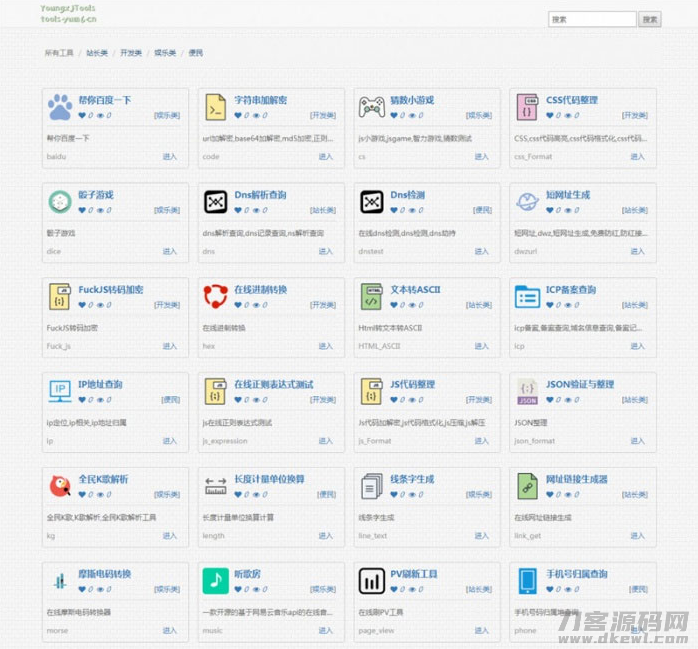Screen dimensions: 698x649
Task: Click the game controller icon for 猜数小游戏
Action: [x=371, y=106]
